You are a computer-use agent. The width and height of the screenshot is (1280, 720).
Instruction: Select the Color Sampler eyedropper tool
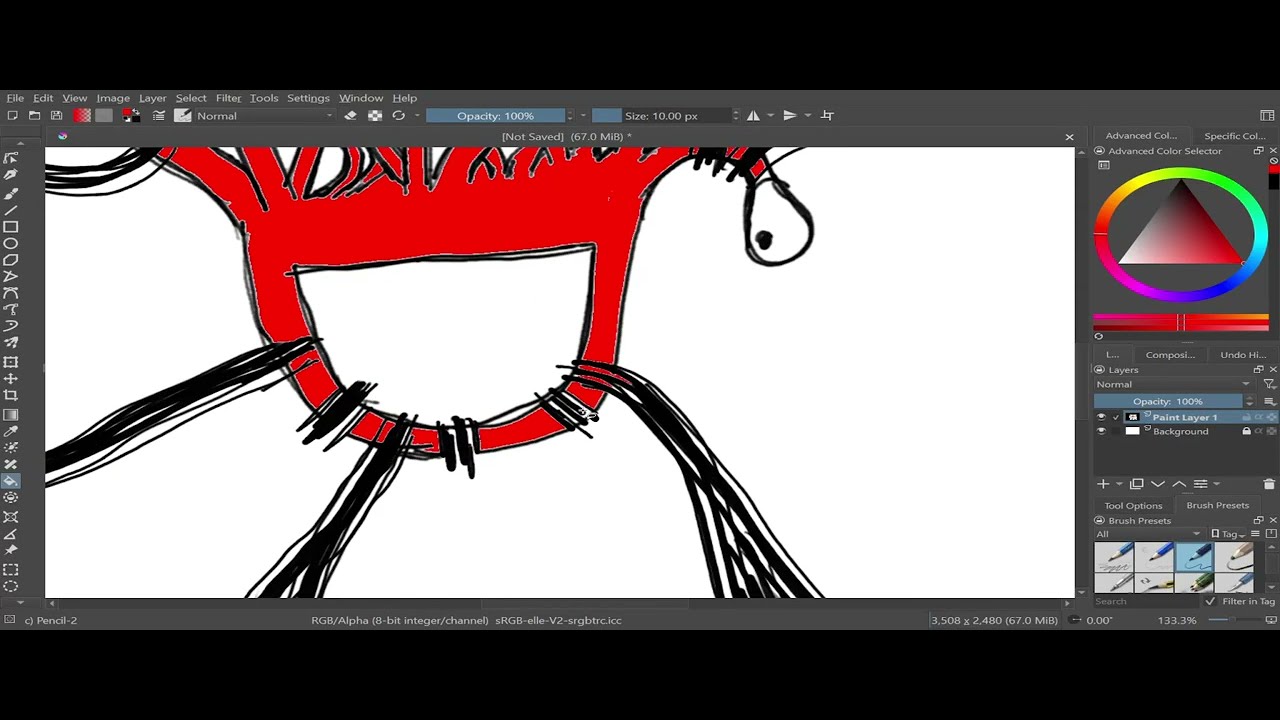[11, 431]
